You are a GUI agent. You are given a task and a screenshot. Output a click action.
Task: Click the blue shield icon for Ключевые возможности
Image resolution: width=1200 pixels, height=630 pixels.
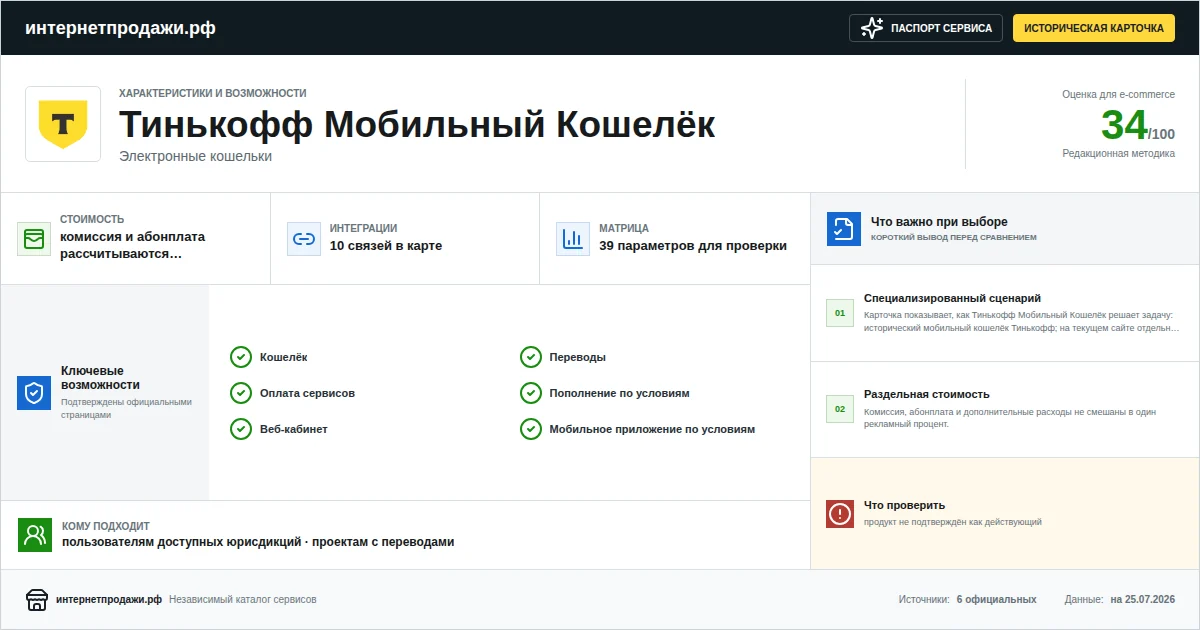[34, 393]
